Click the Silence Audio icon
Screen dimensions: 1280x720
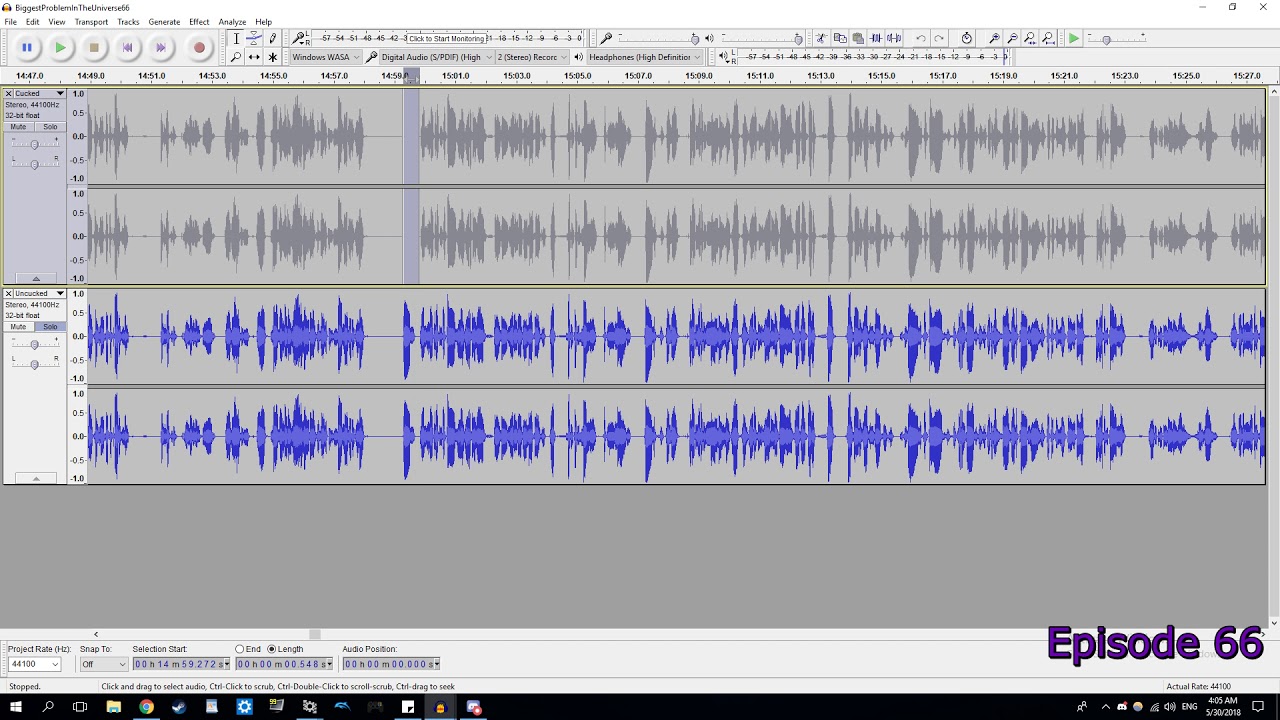[894, 39]
